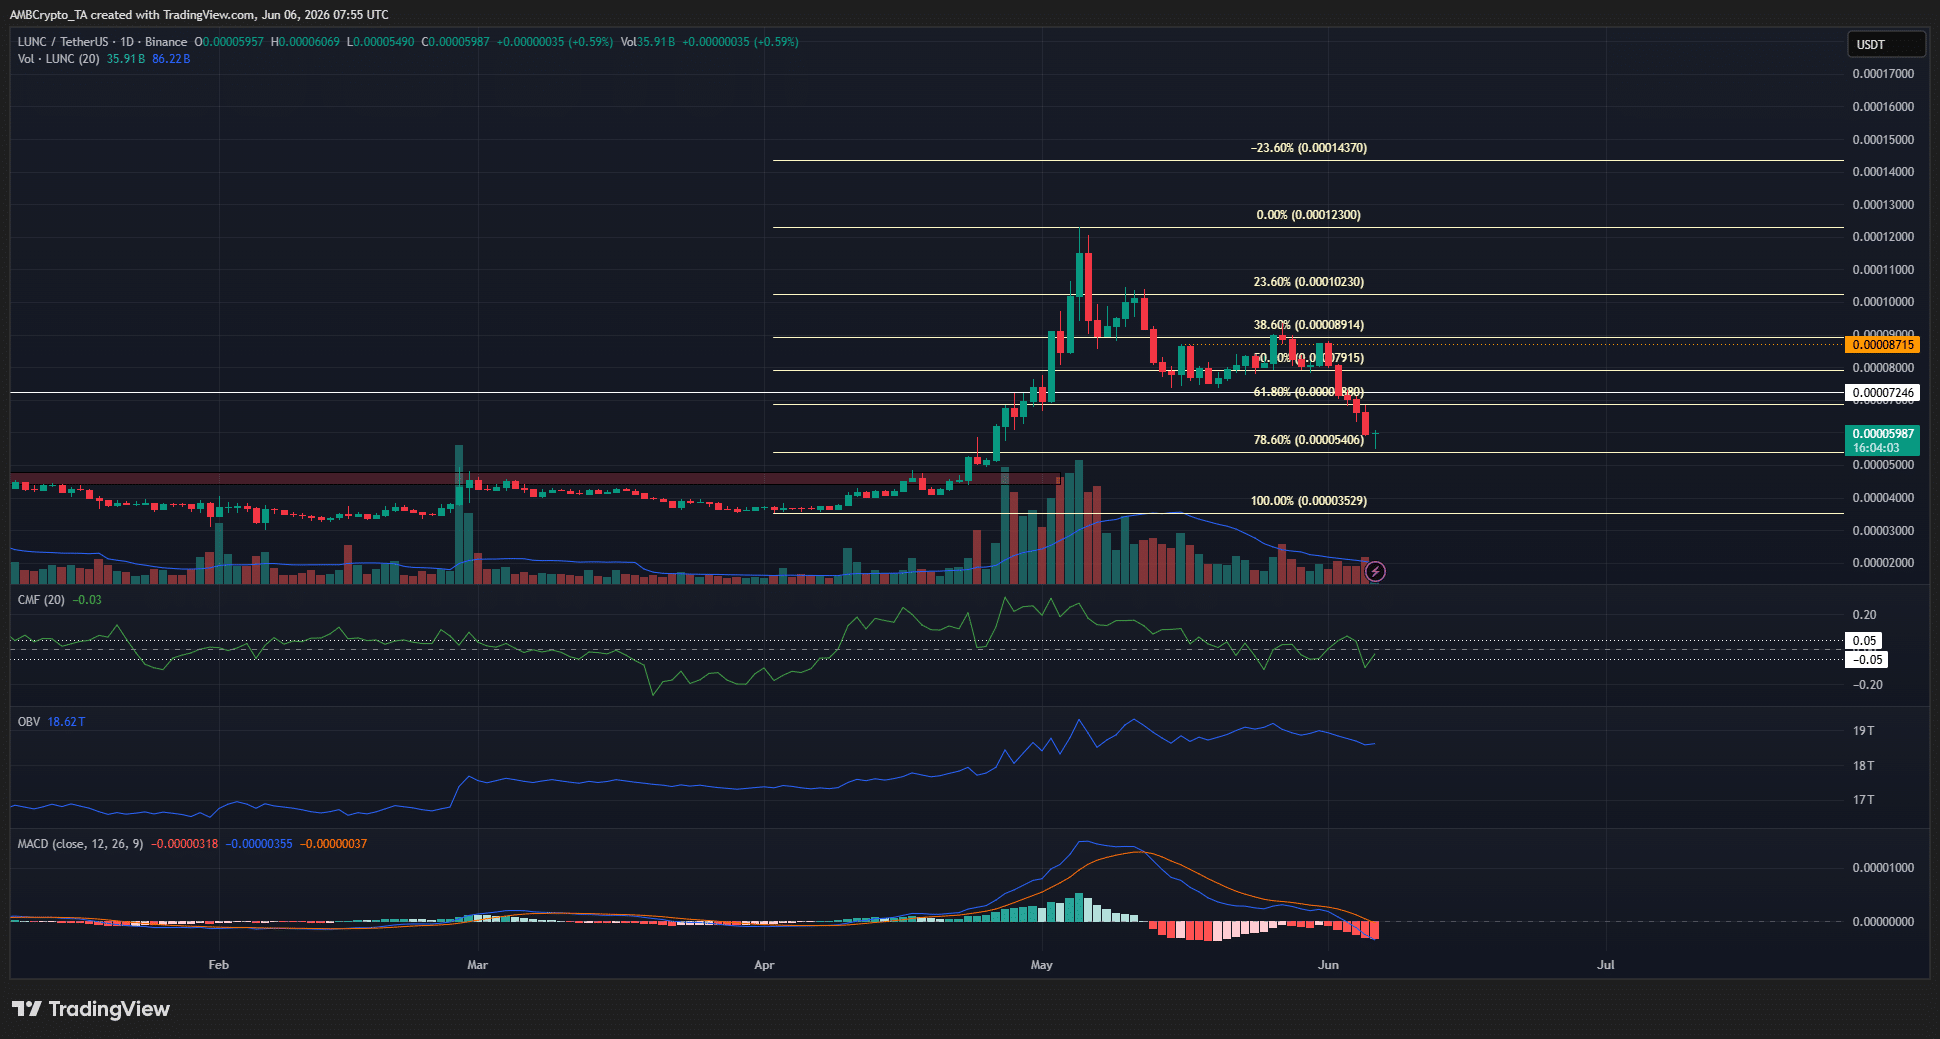Image resolution: width=1940 pixels, height=1039 pixels.
Task: Select the 0.00% (0.00012300) Fibonacci label
Action: (x=1309, y=215)
